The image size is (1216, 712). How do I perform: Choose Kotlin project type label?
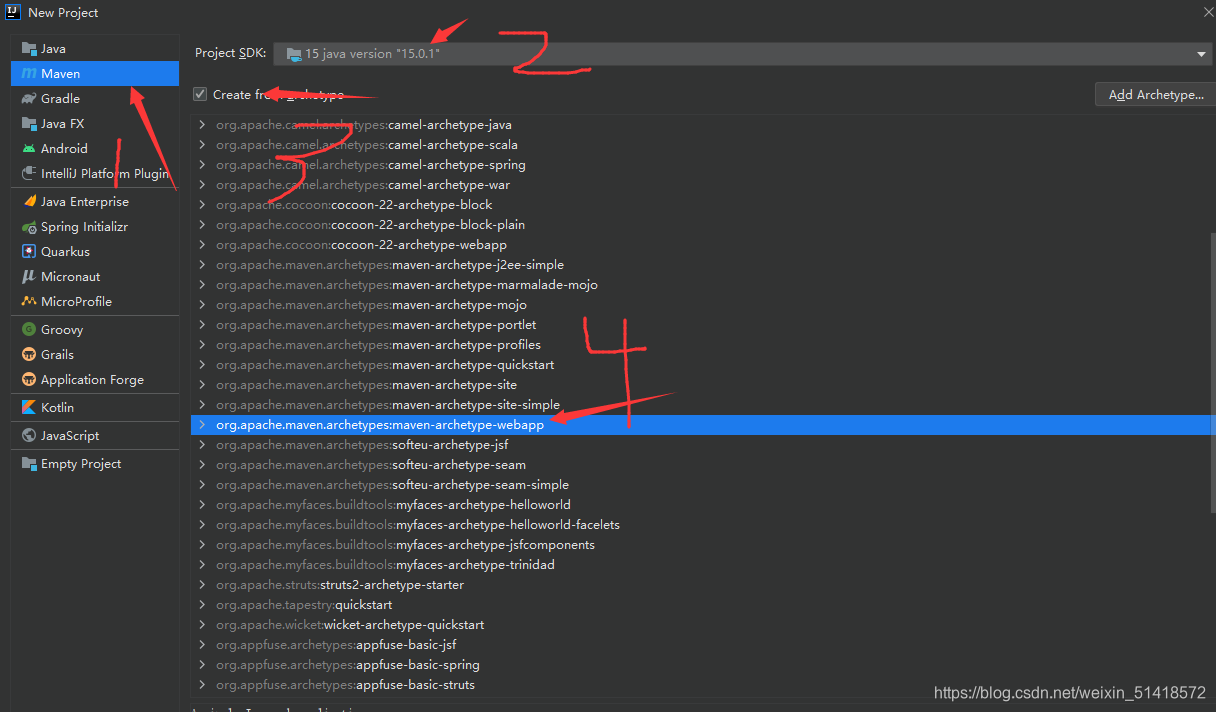(57, 407)
